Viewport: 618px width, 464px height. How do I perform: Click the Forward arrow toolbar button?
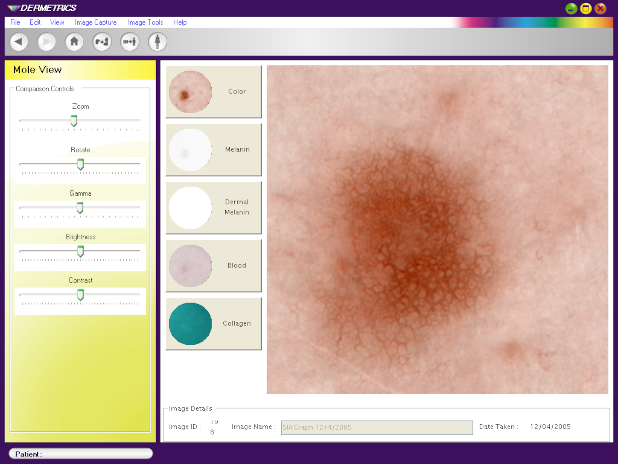click(46, 42)
